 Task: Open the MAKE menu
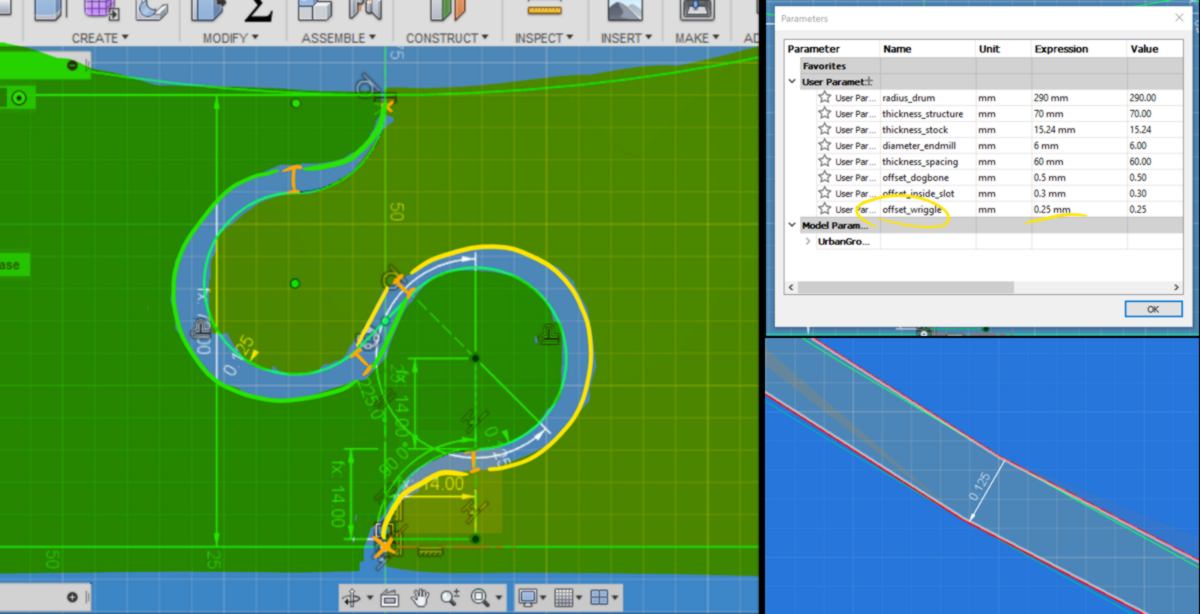[x=697, y=38]
